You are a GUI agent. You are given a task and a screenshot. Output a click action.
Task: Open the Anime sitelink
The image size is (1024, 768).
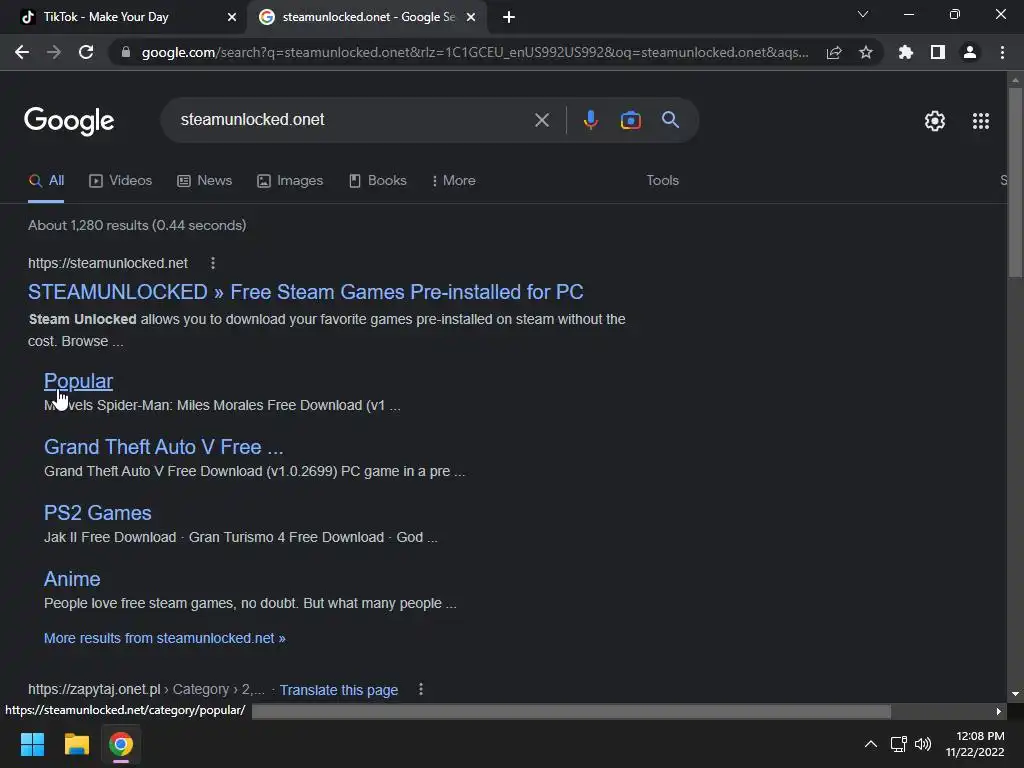click(x=72, y=579)
